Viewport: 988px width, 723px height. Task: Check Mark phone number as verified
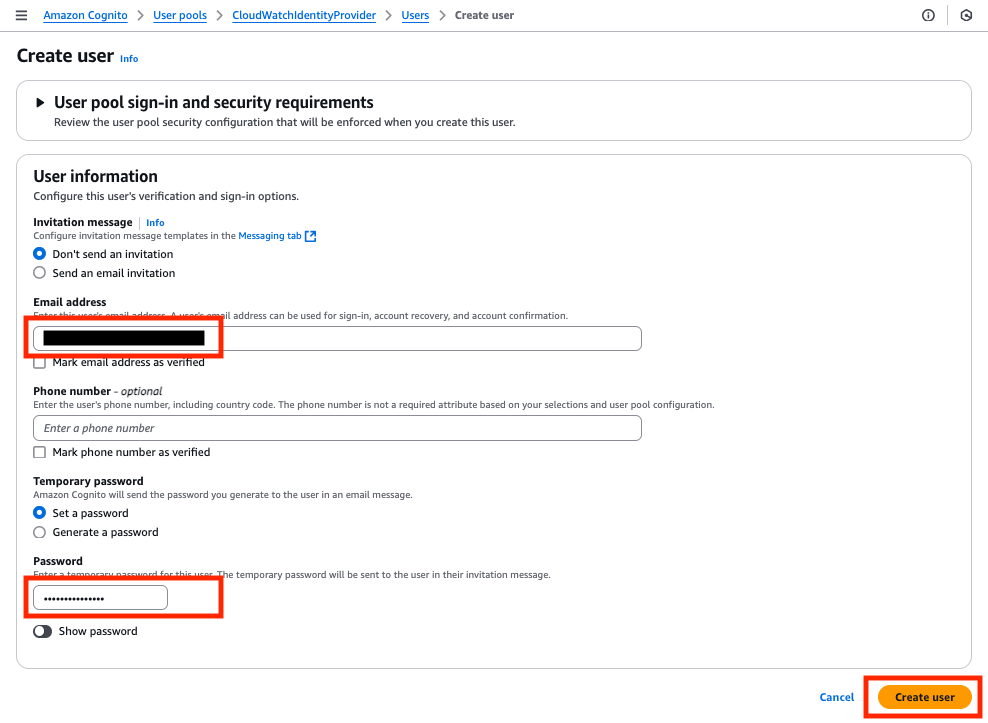point(40,452)
